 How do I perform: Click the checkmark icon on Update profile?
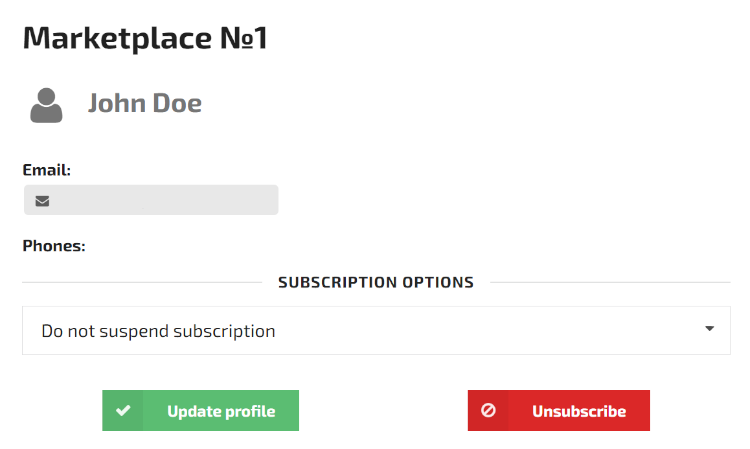123,410
